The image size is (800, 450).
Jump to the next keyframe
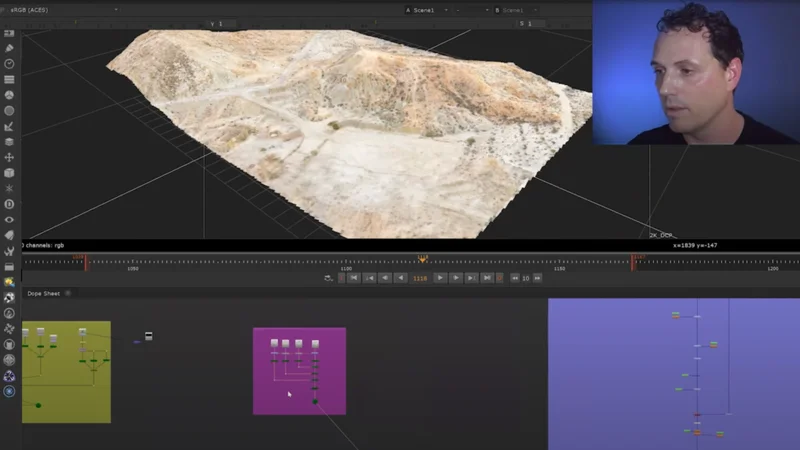pyautogui.click(x=471, y=278)
